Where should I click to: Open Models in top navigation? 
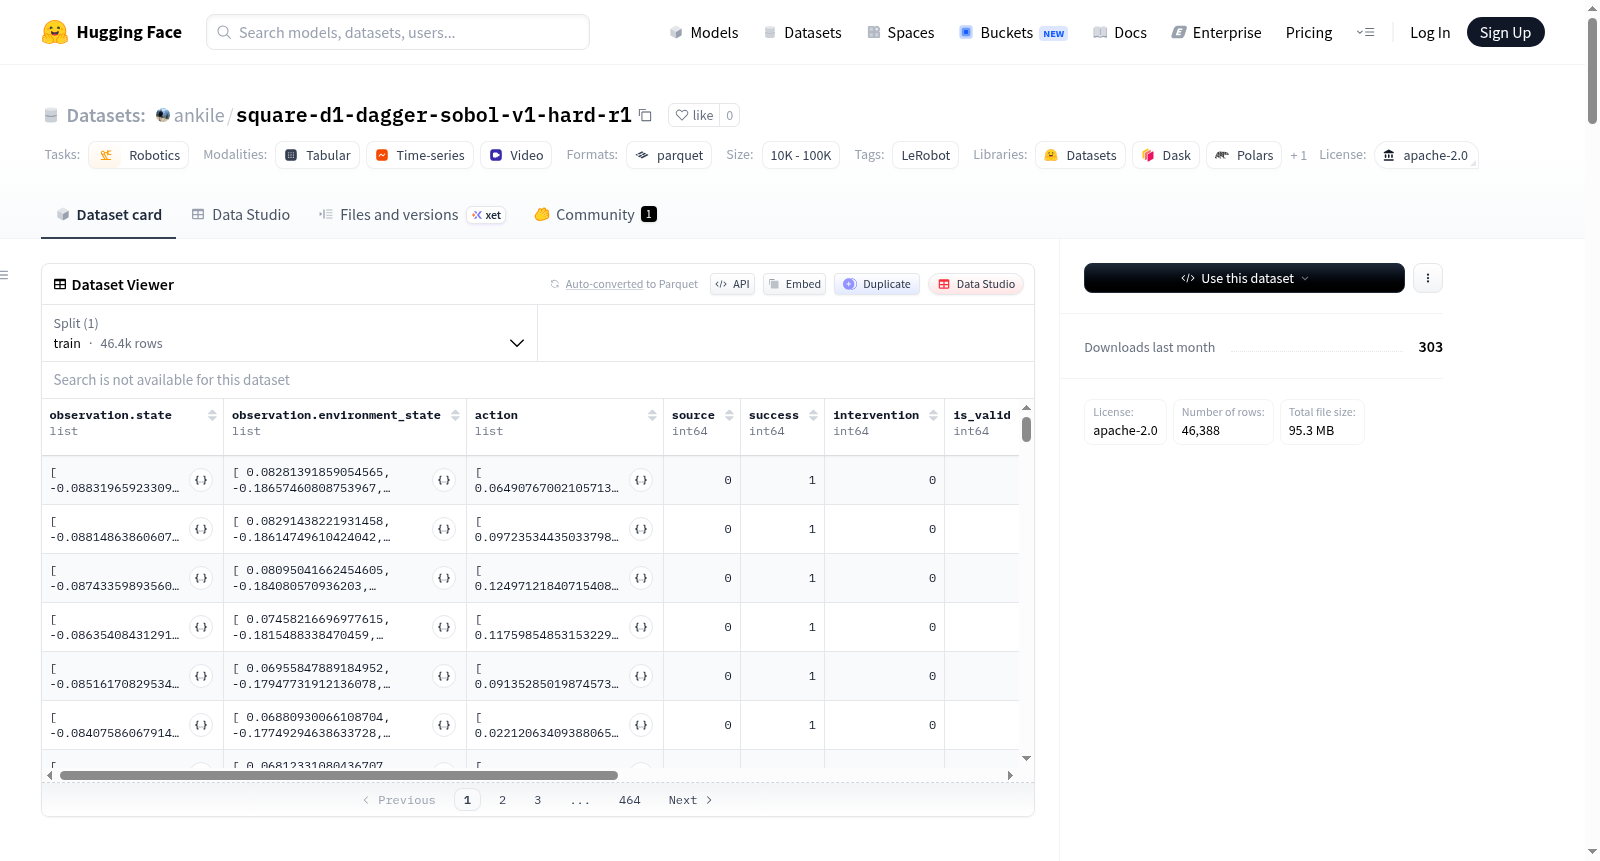[x=704, y=32]
